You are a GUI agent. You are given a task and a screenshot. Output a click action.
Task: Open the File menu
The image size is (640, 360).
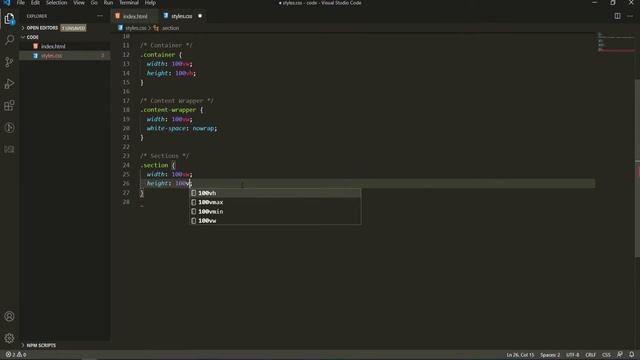click(x=20, y=3)
